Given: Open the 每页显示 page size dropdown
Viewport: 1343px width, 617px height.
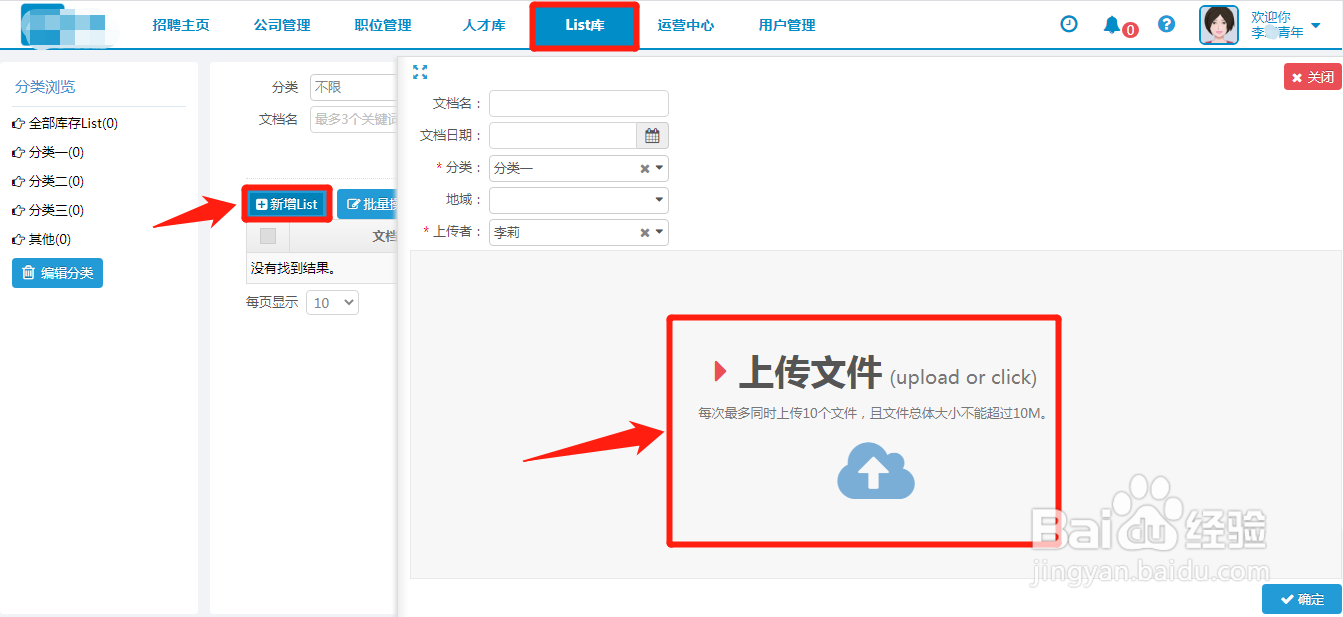Looking at the screenshot, I should [332, 302].
